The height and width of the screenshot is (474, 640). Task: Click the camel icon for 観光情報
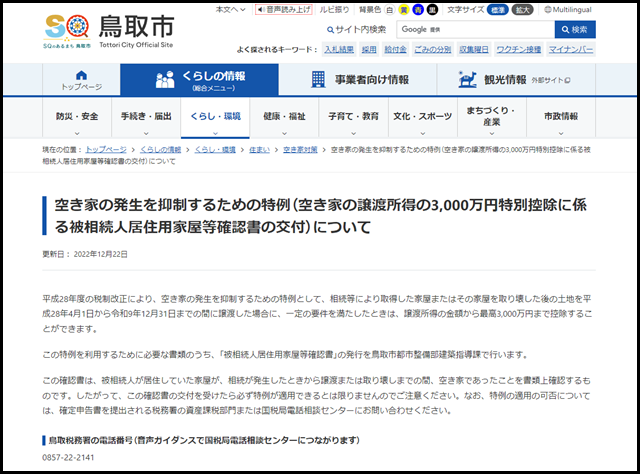point(467,79)
